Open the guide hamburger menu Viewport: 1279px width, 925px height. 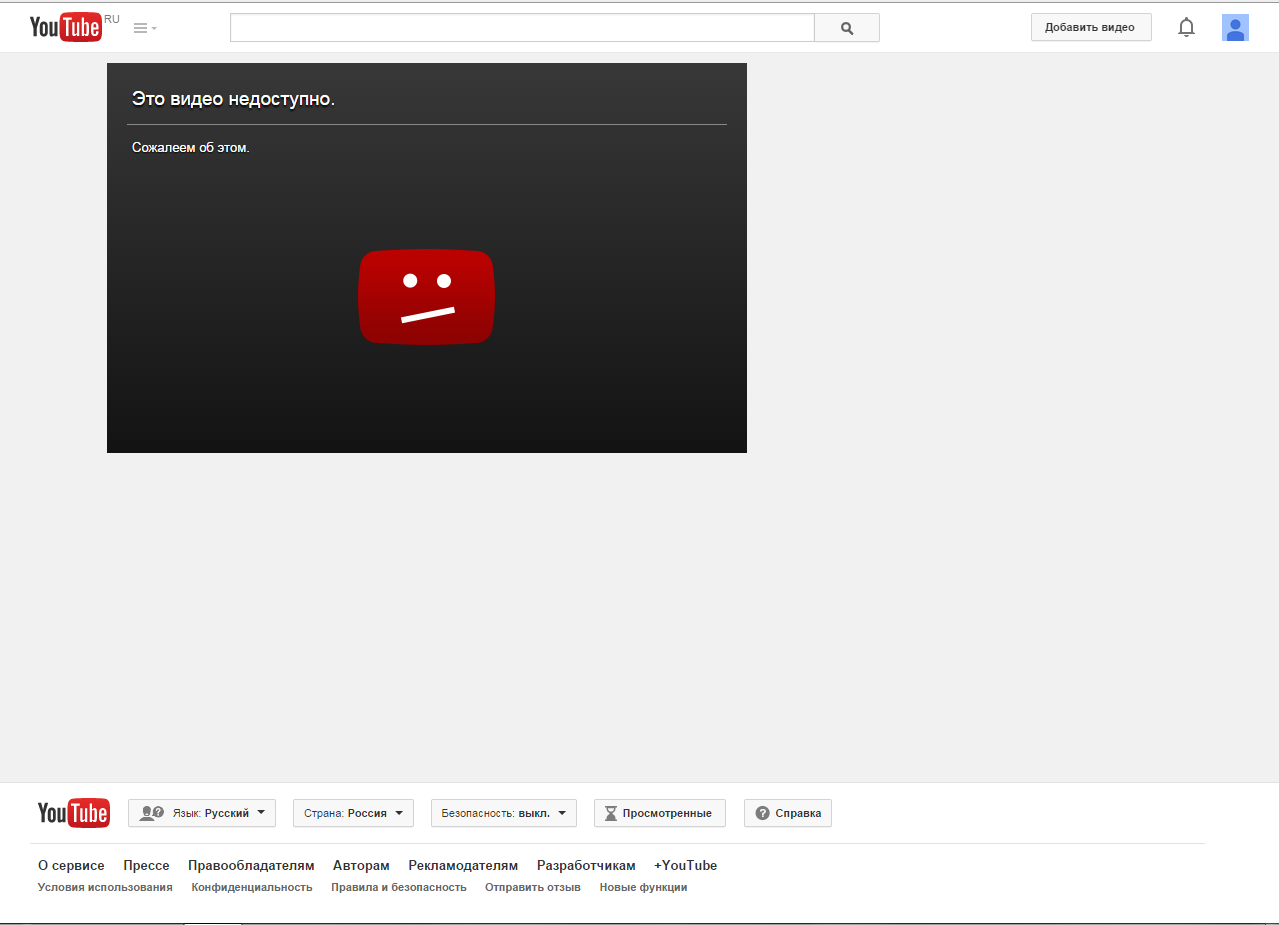coord(145,28)
